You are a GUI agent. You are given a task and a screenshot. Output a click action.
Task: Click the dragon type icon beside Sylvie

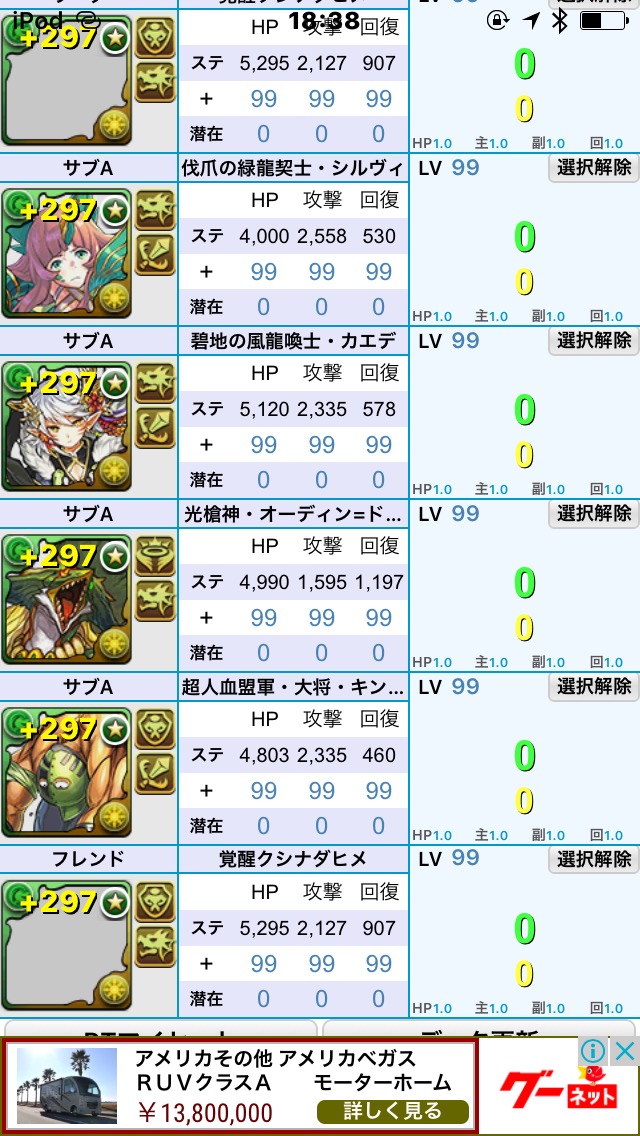pyautogui.click(x=156, y=210)
